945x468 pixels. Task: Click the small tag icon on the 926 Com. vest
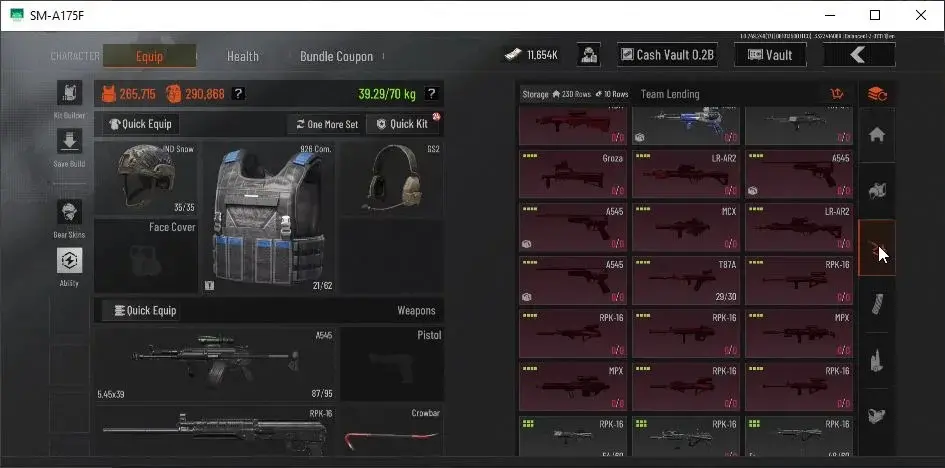pos(209,285)
